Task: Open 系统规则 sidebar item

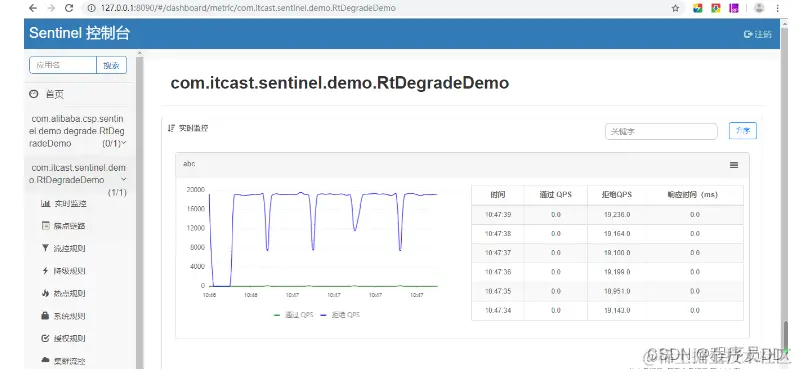Action: 70,316
